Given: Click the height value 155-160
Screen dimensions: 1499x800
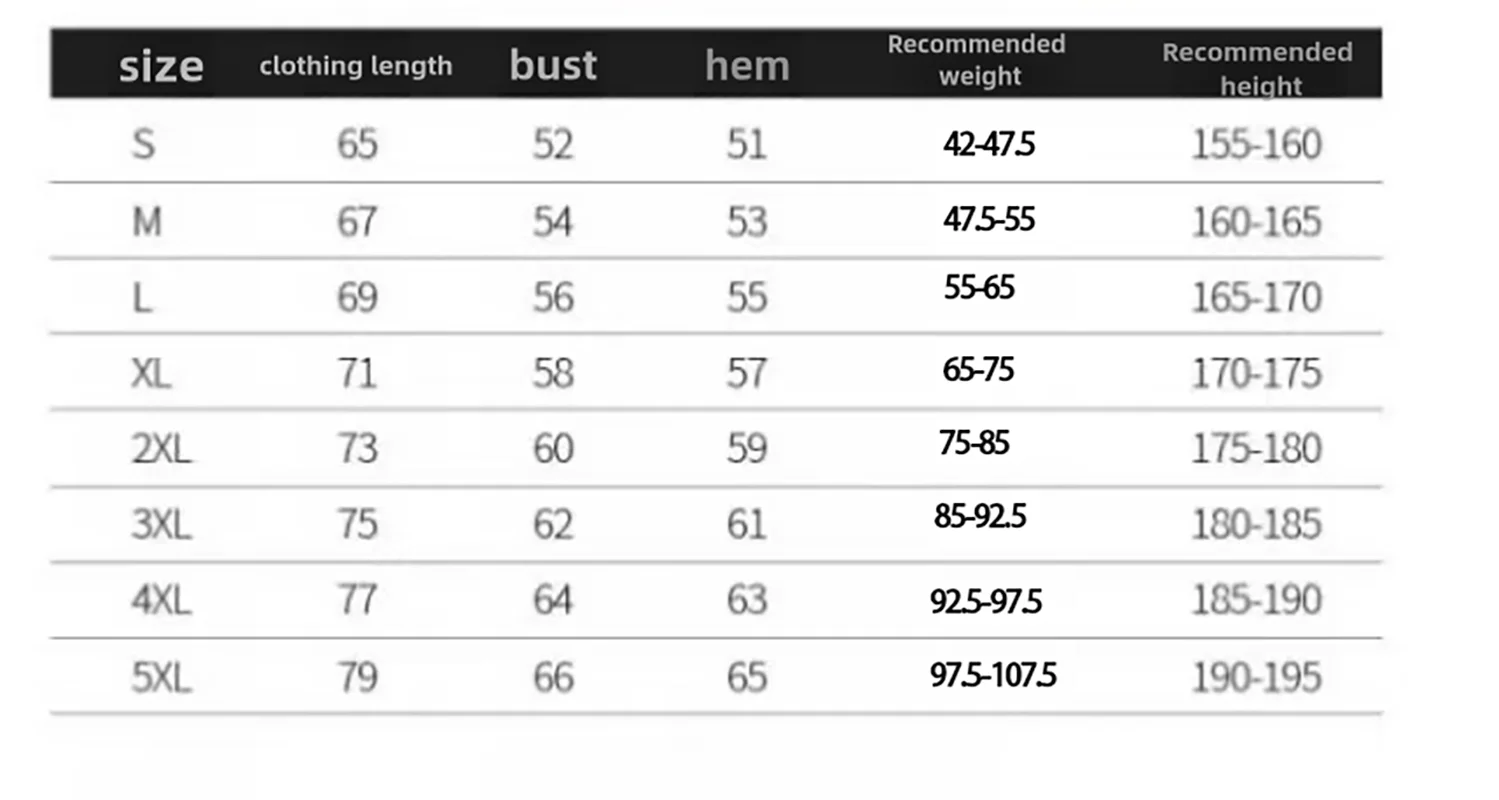Looking at the screenshot, I should 1257,144.
